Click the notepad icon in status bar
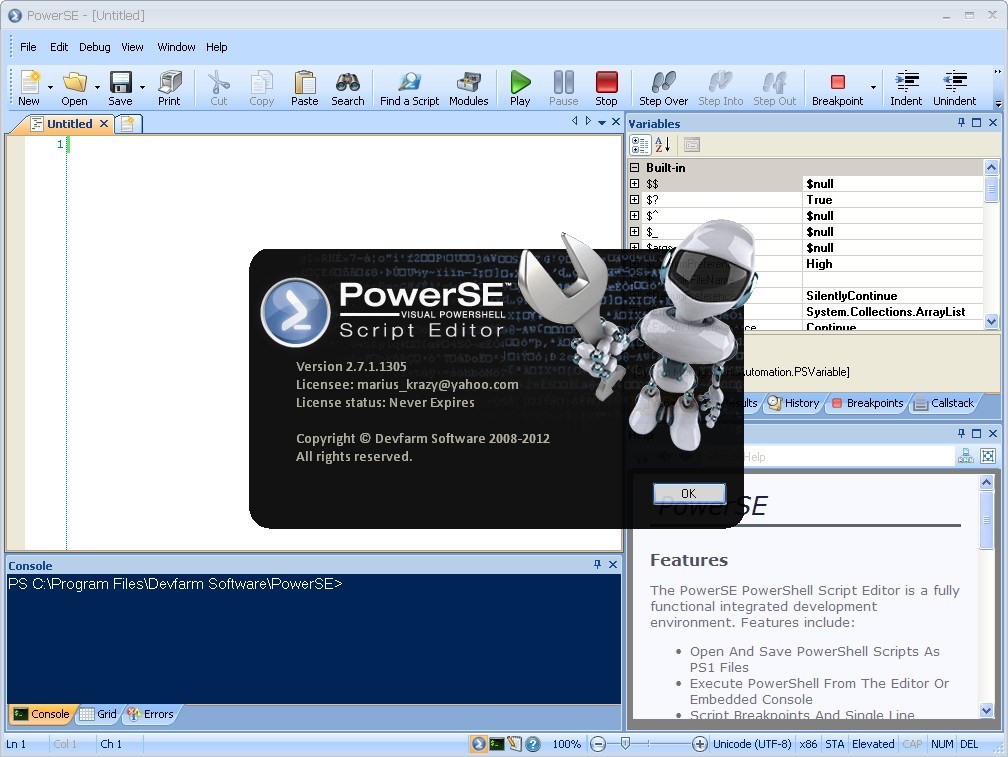The width and height of the screenshot is (1008, 757). 514,744
